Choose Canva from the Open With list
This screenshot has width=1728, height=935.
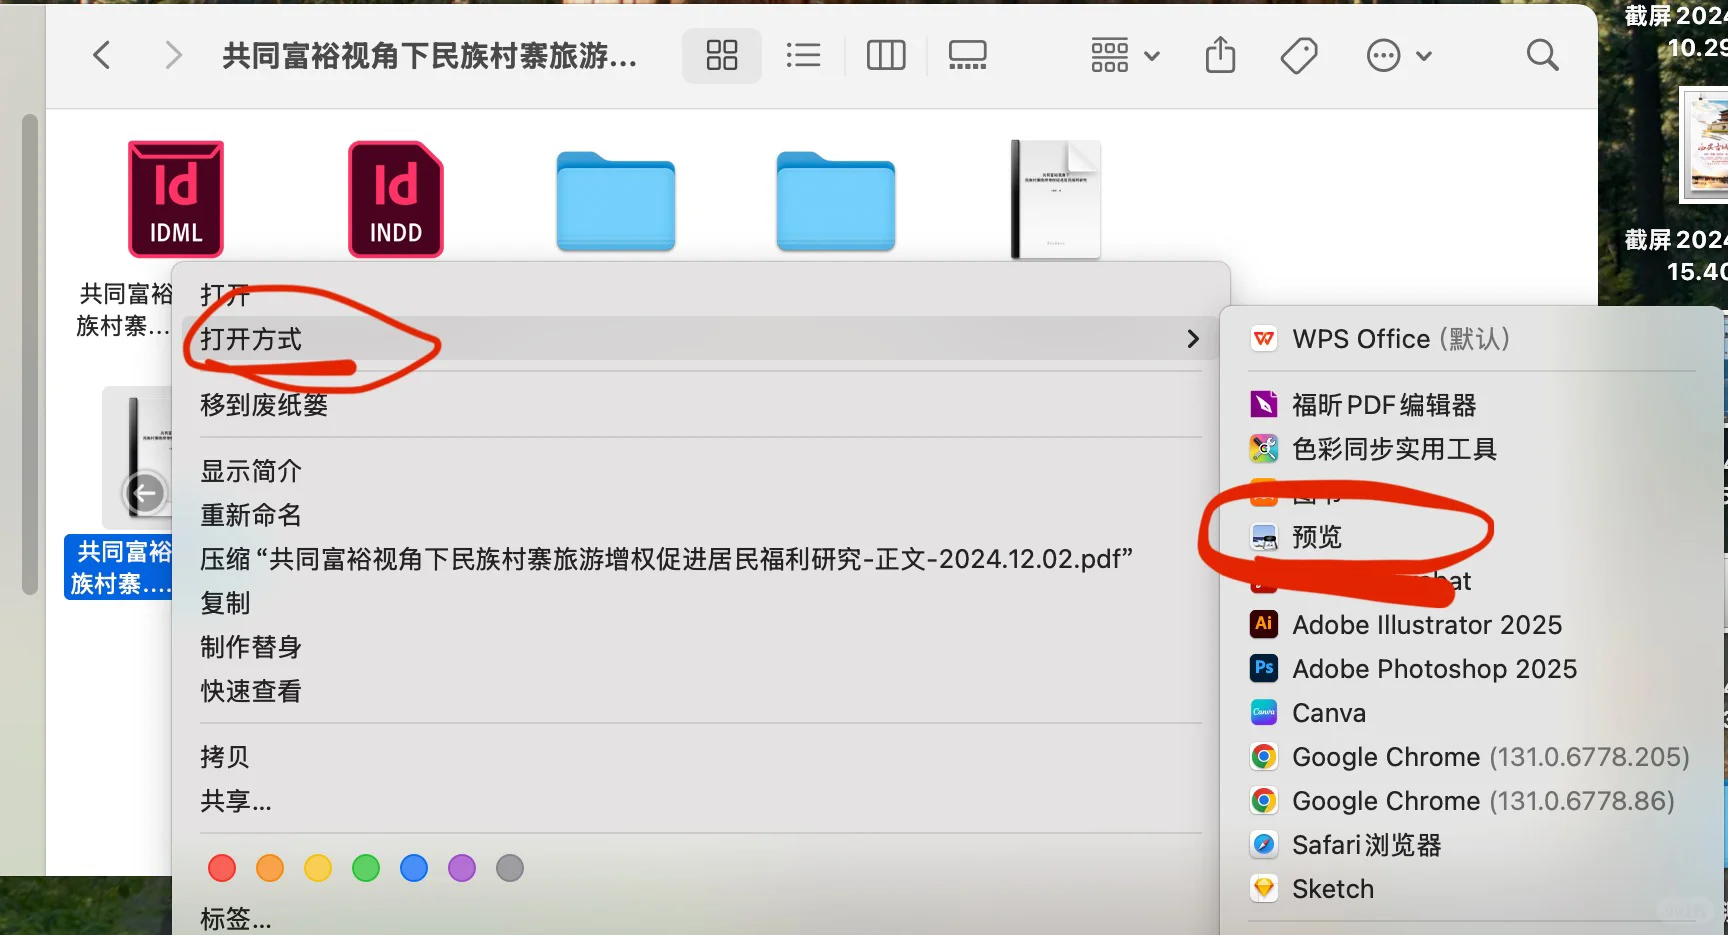tap(1328, 712)
